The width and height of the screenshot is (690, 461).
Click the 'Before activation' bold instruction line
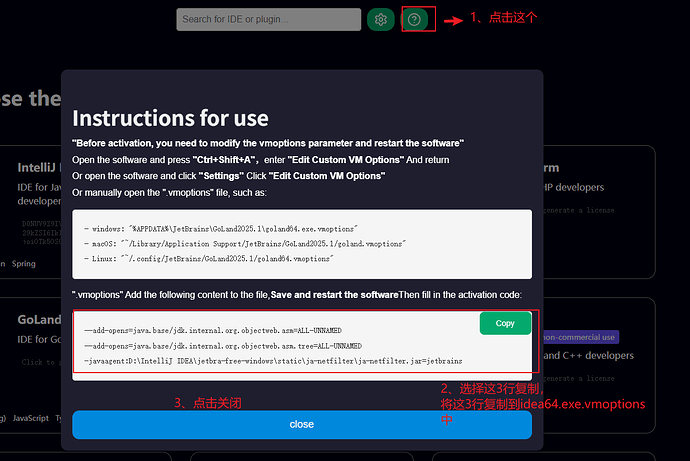pos(268,143)
